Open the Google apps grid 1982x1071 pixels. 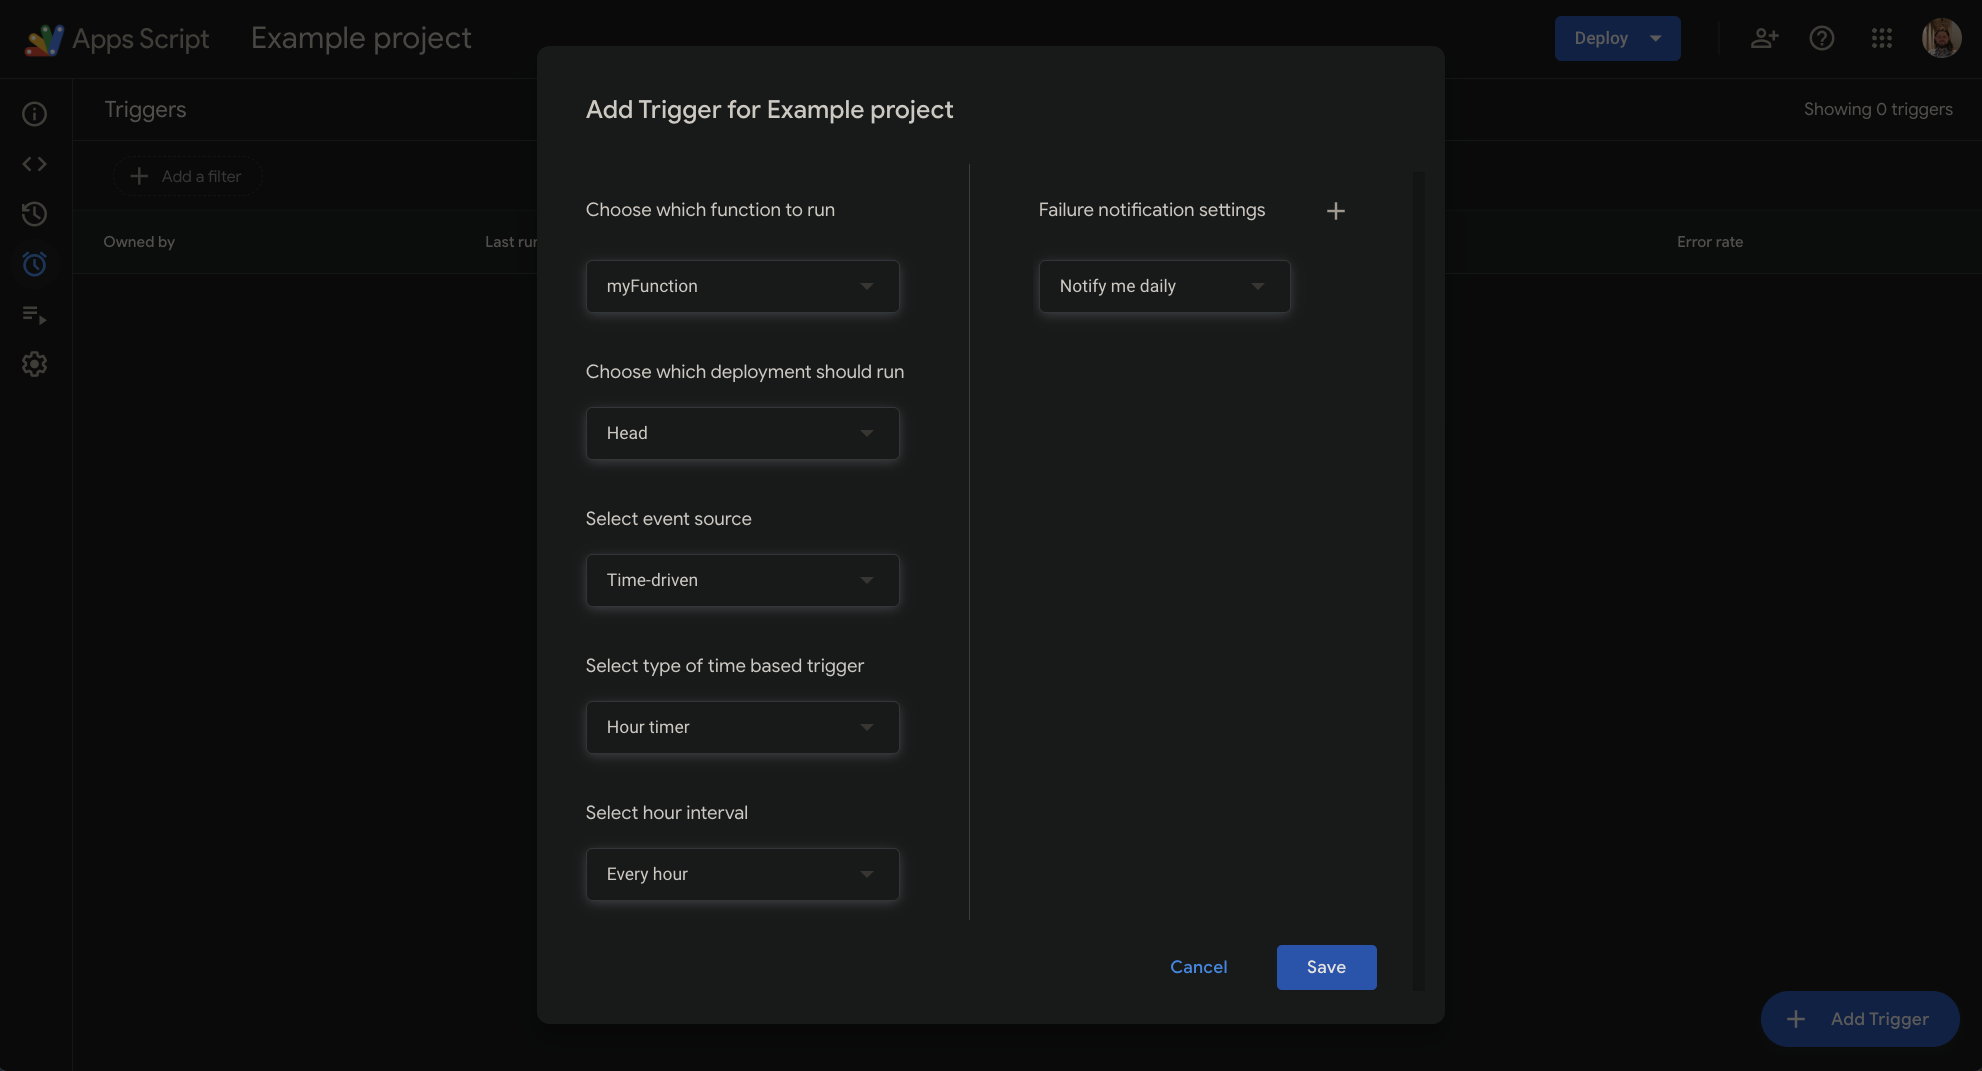tap(1882, 38)
